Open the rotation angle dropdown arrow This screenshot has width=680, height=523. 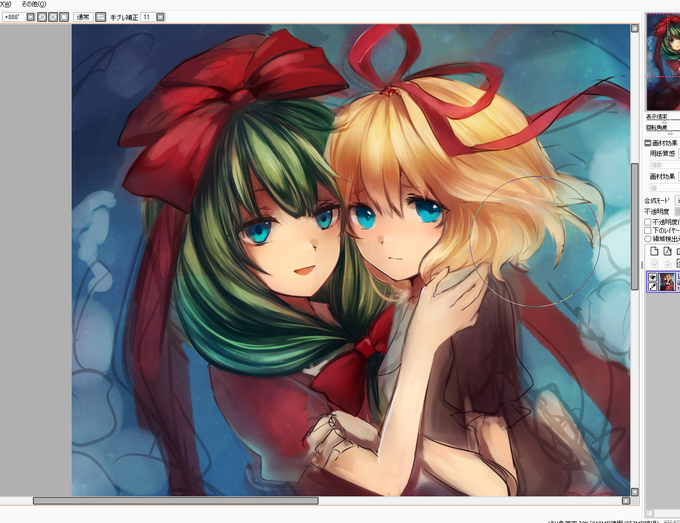(30, 17)
